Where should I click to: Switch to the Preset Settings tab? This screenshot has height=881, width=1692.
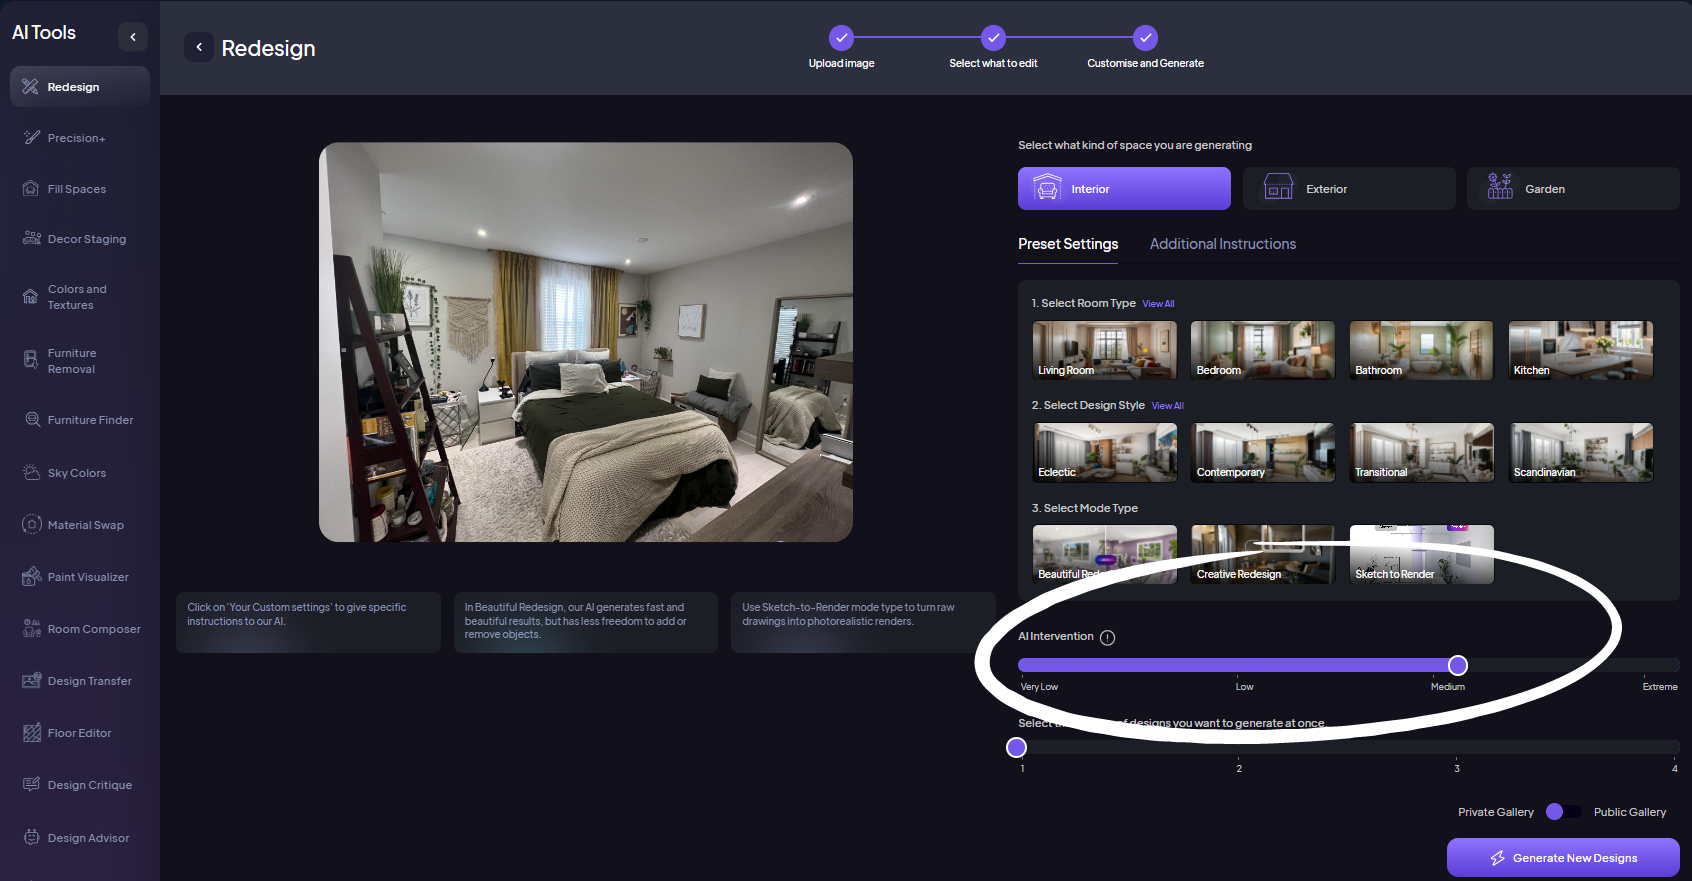pos(1068,244)
